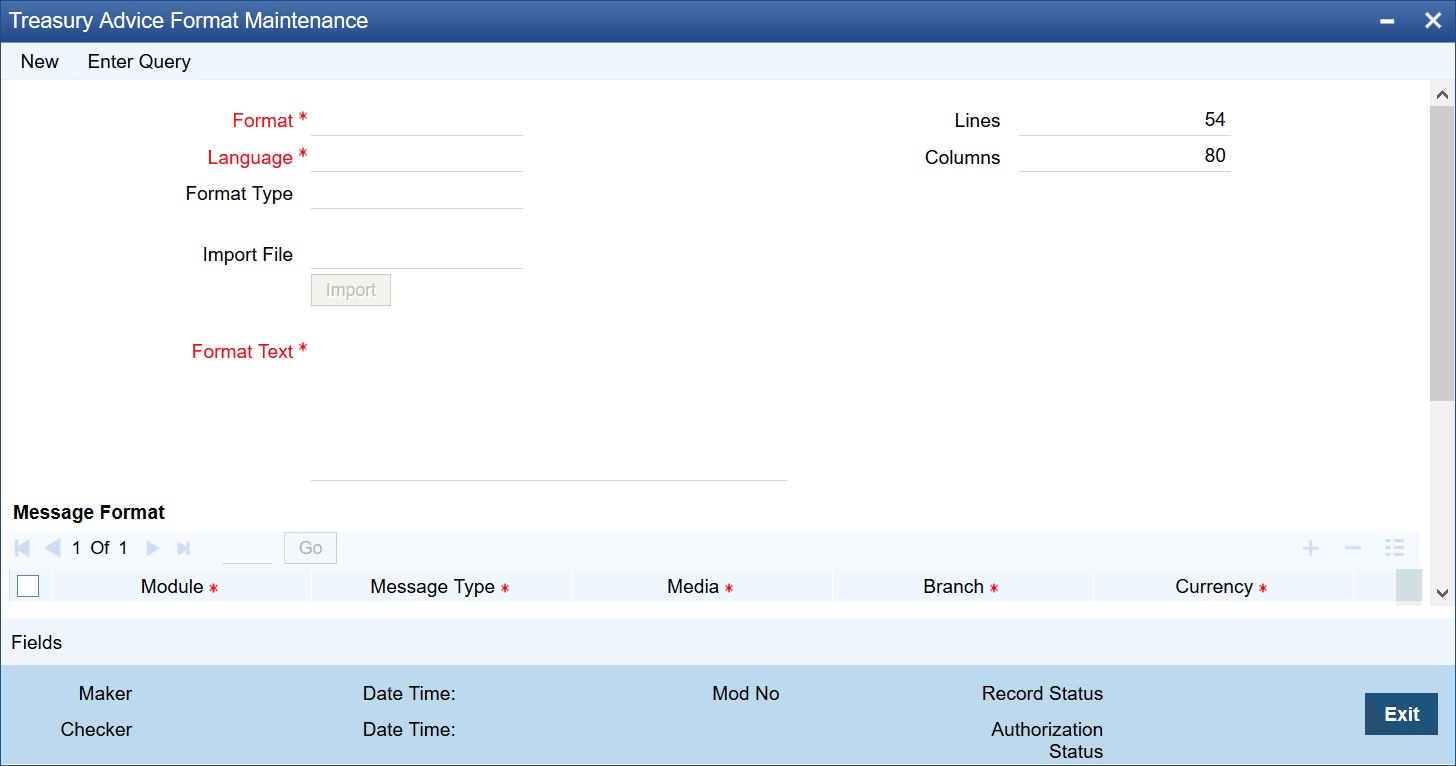This screenshot has height=766, width=1456.
Task: Go to first page in Message Format pager
Action: click(x=23, y=548)
